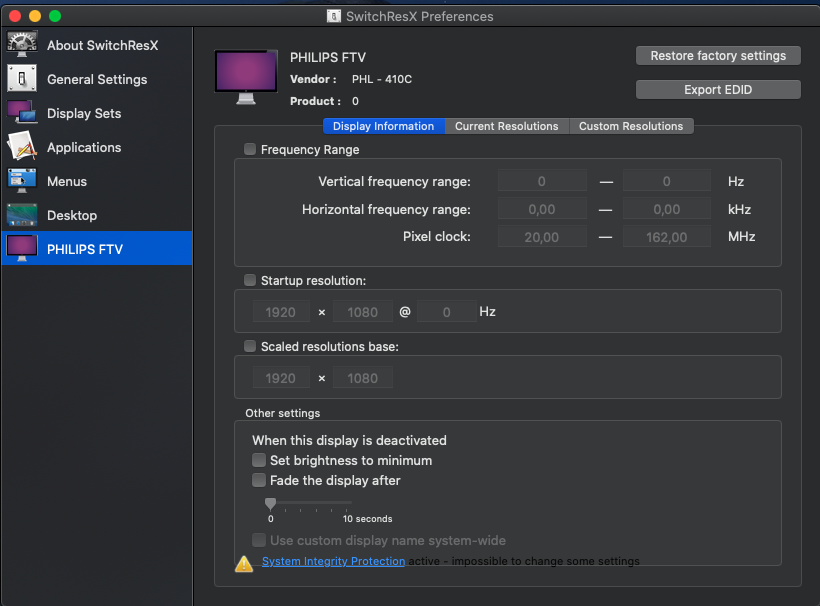Image resolution: width=820 pixels, height=606 pixels.
Task: Click vertical frequency minimum field
Action: click(542, 181)
